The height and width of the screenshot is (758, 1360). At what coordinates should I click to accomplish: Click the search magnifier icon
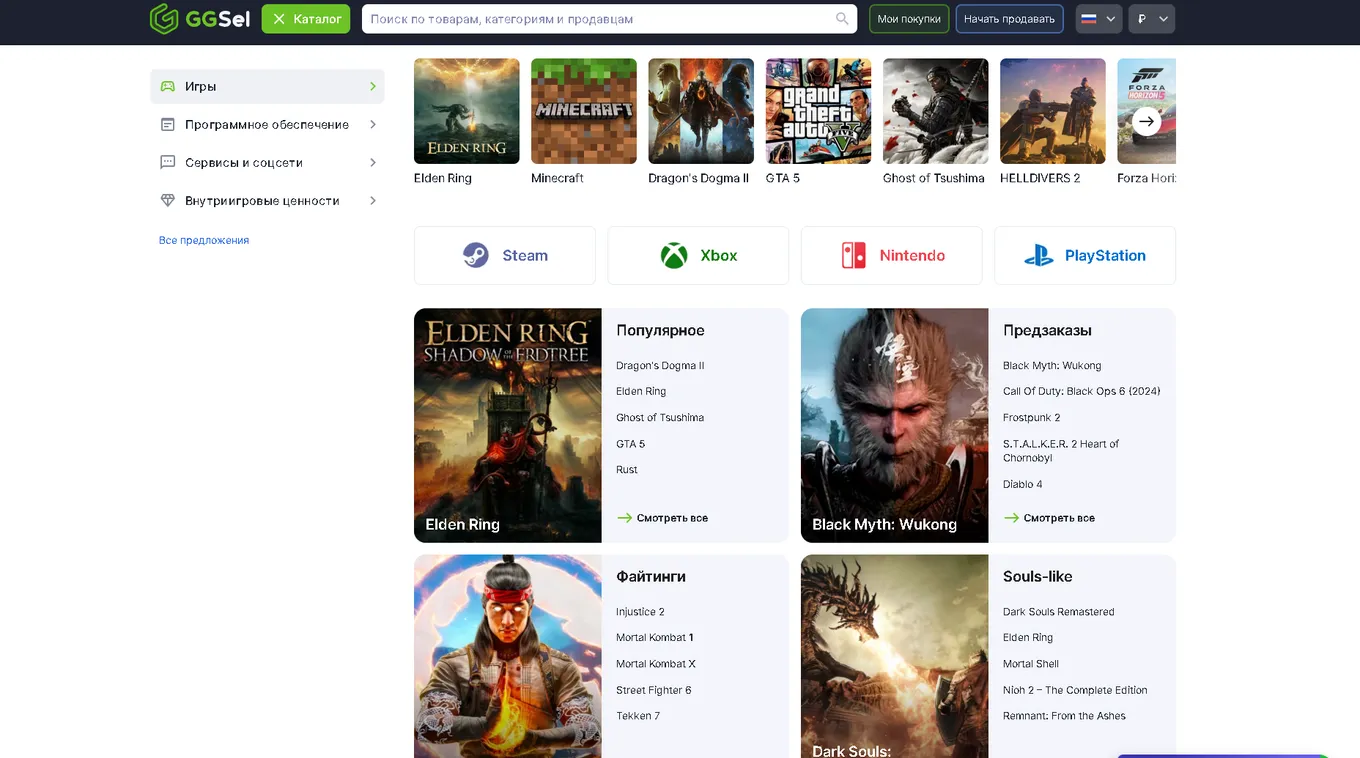(x=842, y=19)
